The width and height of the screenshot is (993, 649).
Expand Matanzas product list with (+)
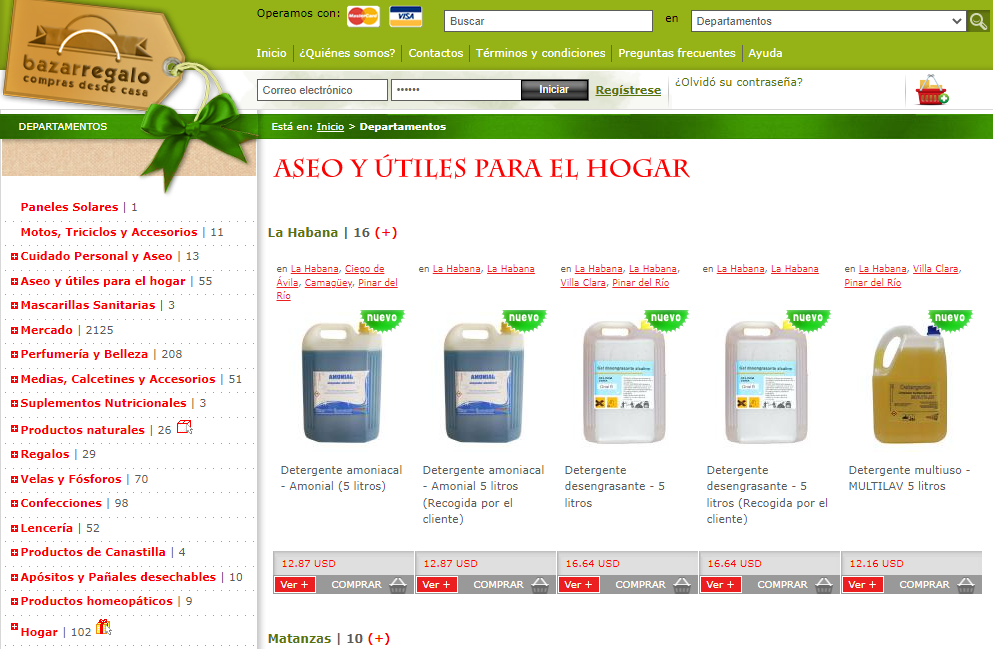click(379, 638)
